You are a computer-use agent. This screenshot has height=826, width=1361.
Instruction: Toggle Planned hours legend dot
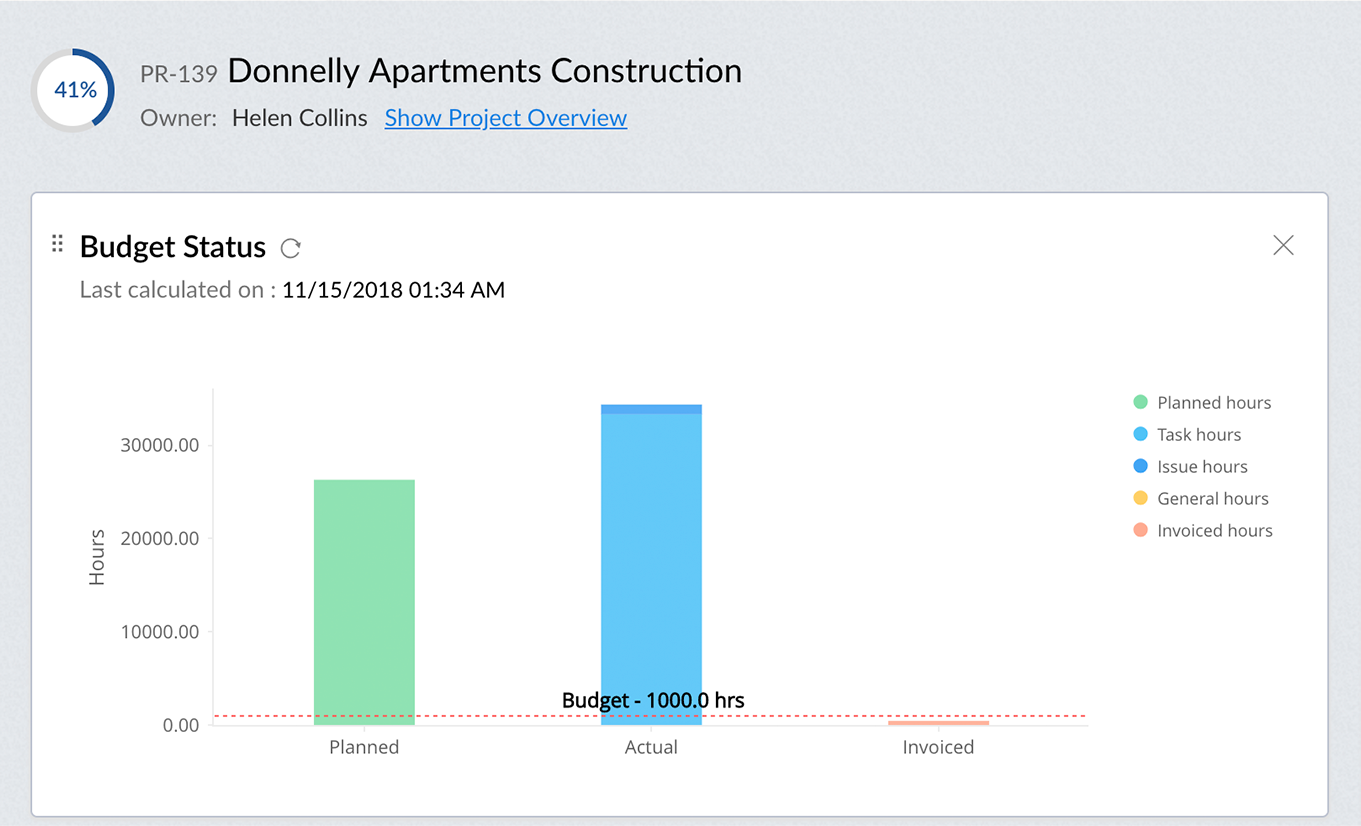click(x=1141, y=403)
